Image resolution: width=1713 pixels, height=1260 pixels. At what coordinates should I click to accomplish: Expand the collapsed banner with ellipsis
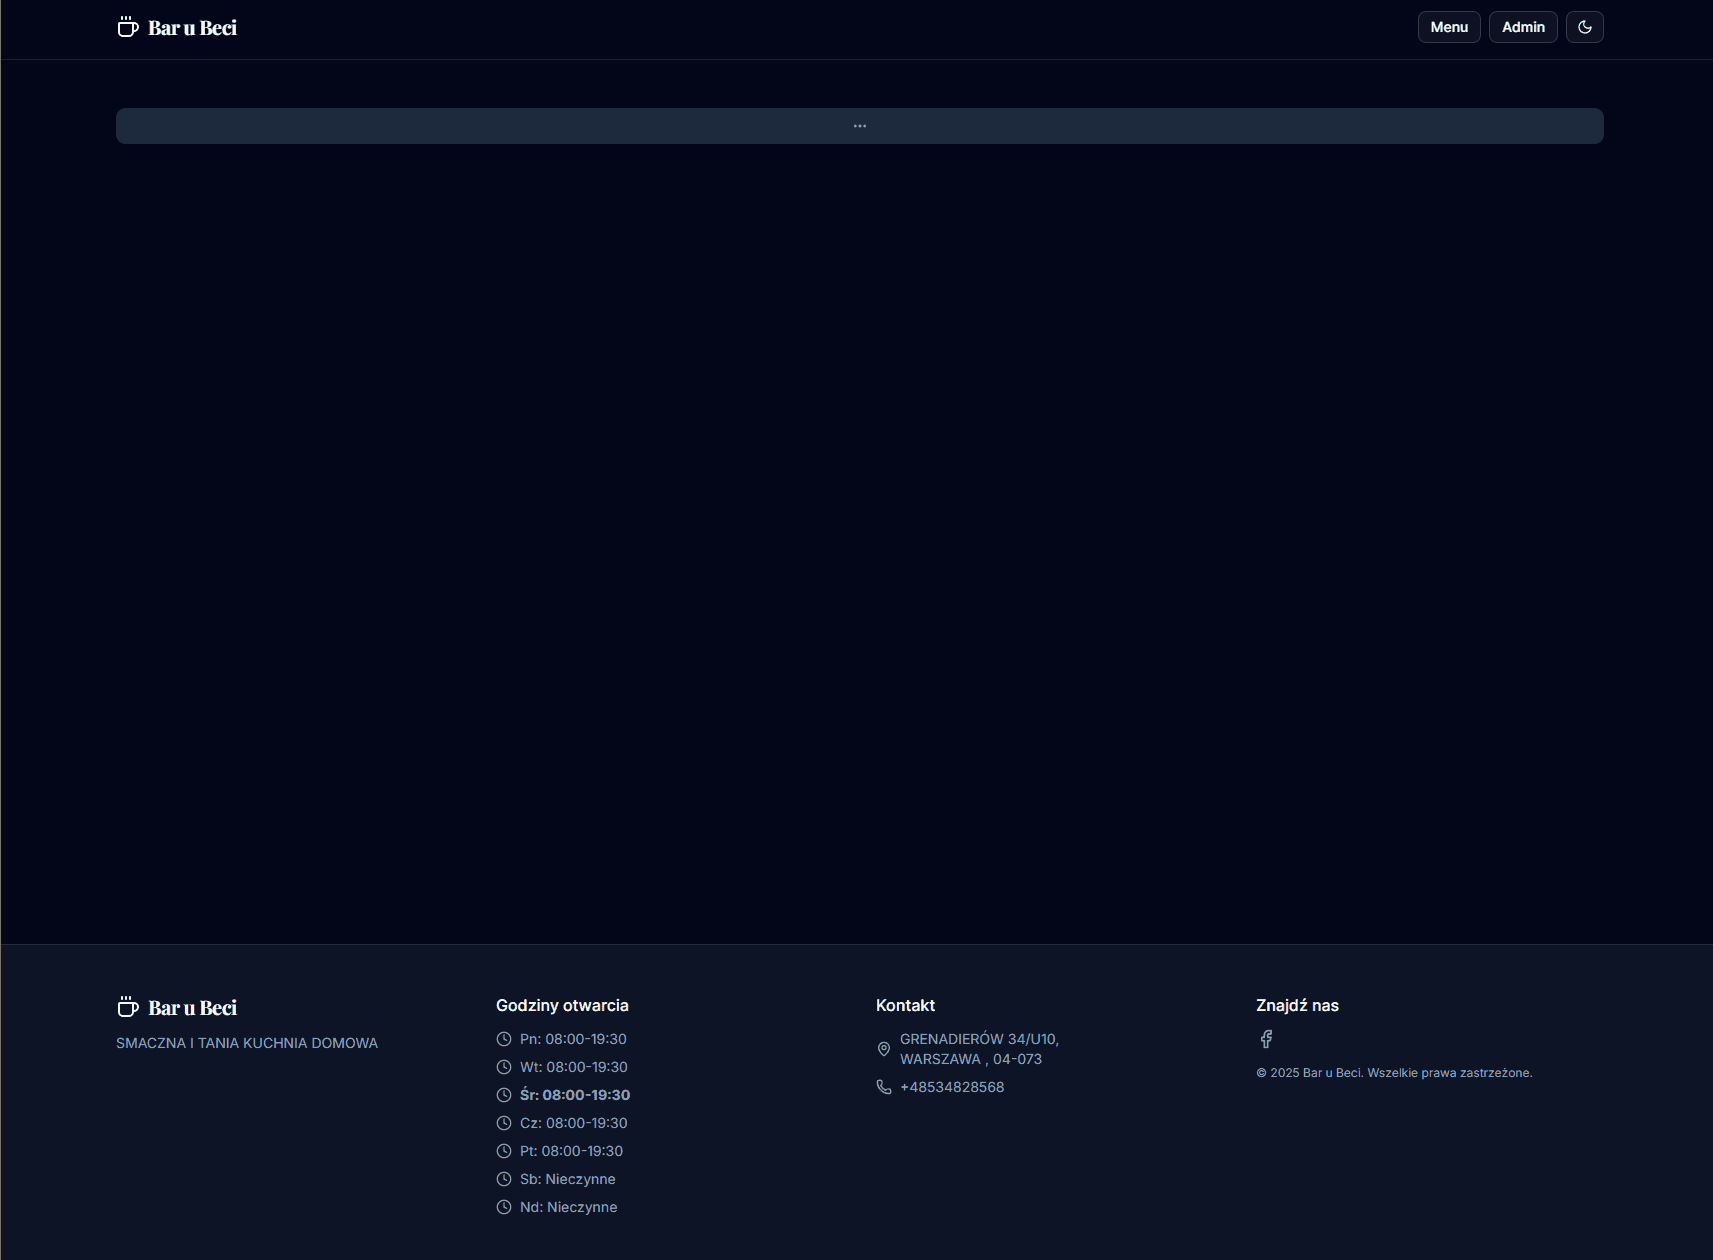[x=859, y=126]
